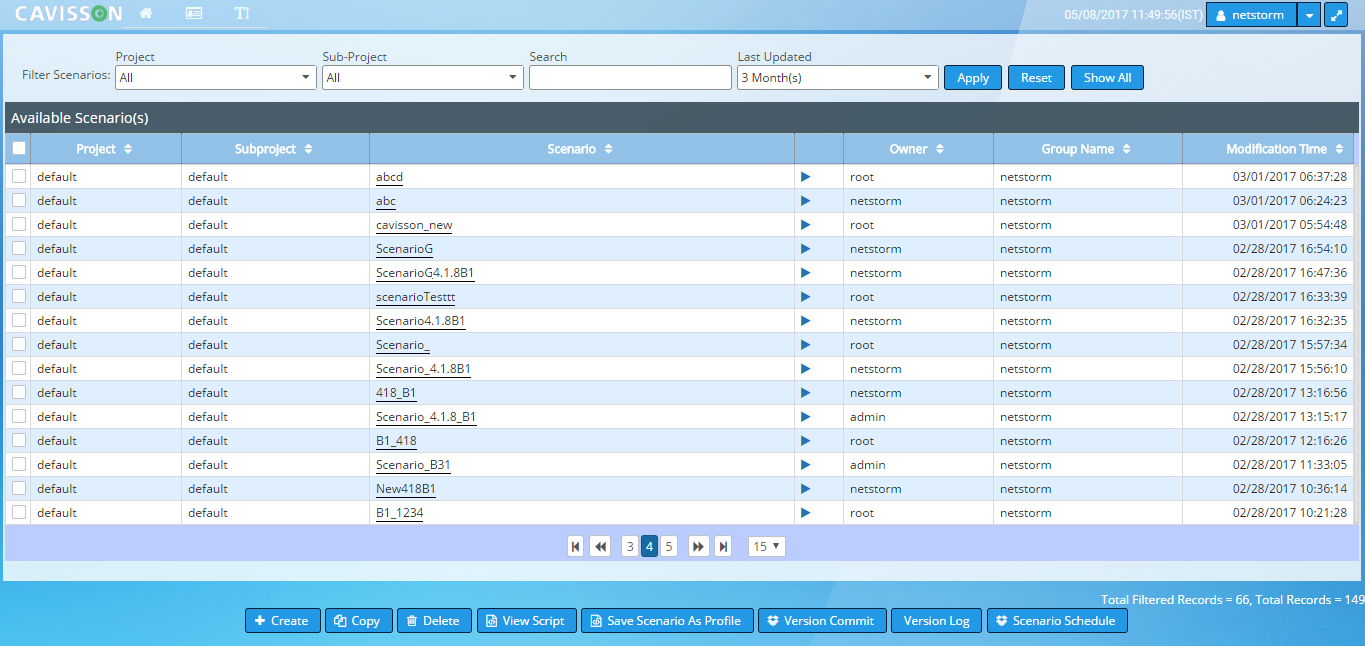Run the abcd scenario play icon
The width and height of the screenshot is (1365, 646).
(x=805, y=177)
